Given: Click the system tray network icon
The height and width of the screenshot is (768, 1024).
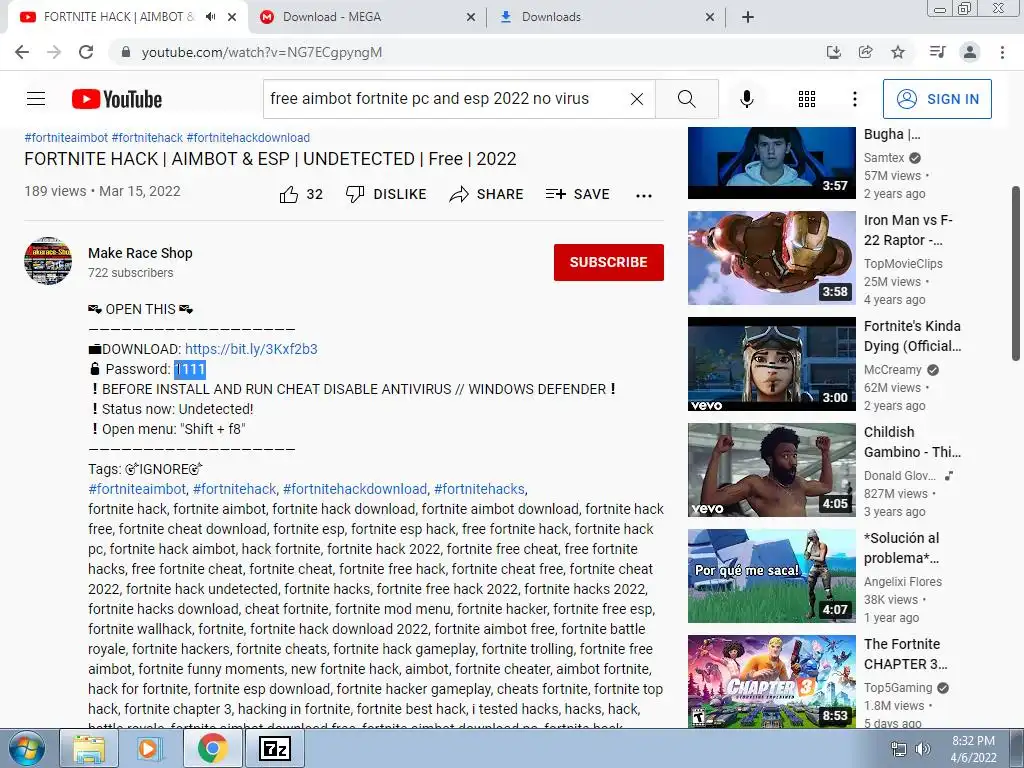Looking at the screenshot, I should point(899,749).
